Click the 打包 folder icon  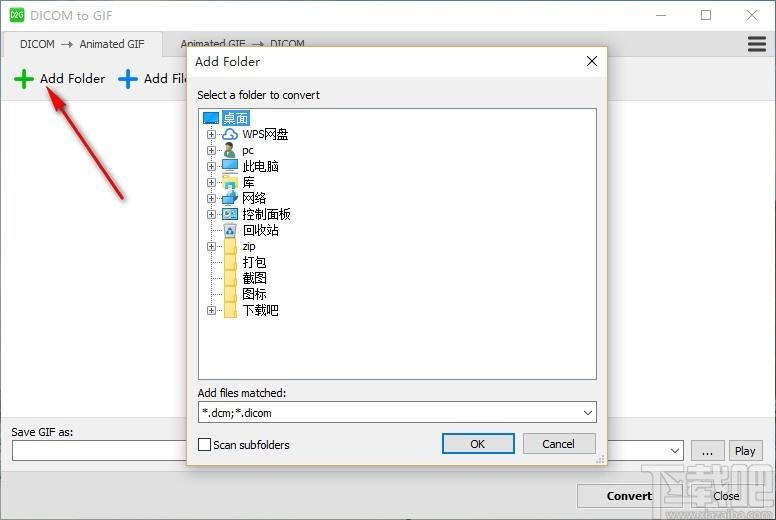tap(230, 262)
